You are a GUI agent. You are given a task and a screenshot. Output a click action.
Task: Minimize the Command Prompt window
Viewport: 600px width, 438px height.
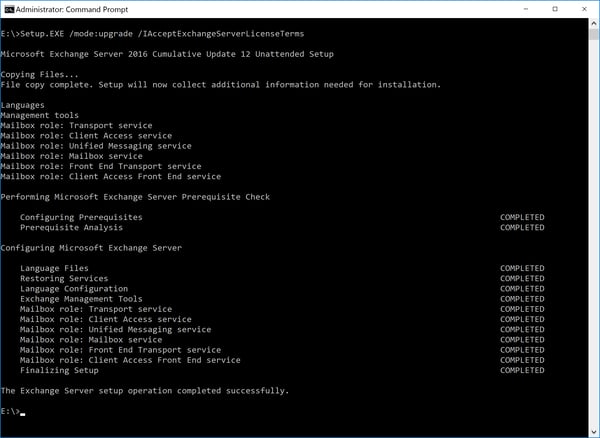[x=526, y=9]
